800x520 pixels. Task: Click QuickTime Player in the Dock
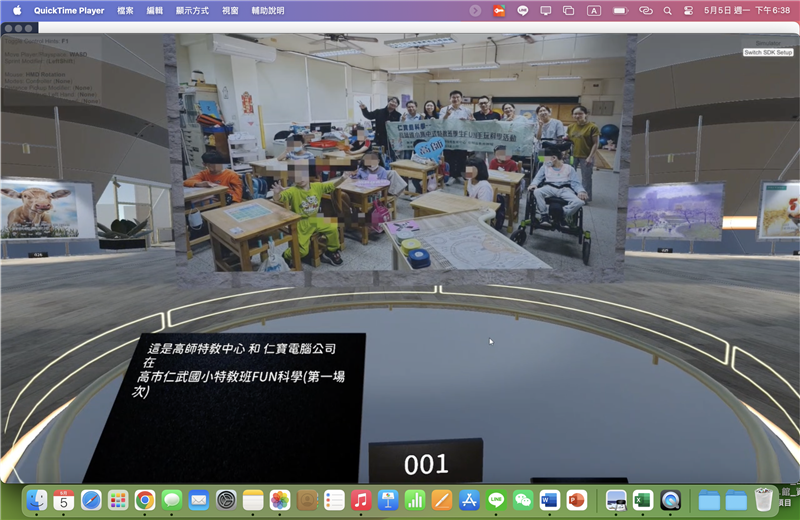(670, 500)
